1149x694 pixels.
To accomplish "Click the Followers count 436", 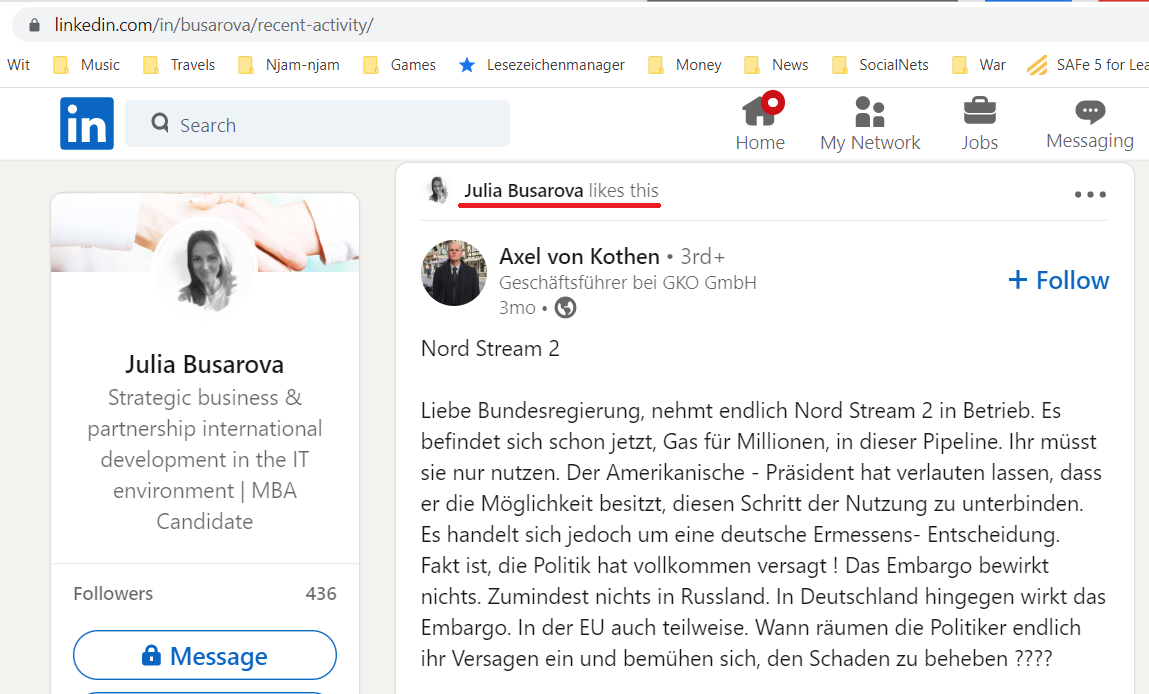I will tap(321, 594).
